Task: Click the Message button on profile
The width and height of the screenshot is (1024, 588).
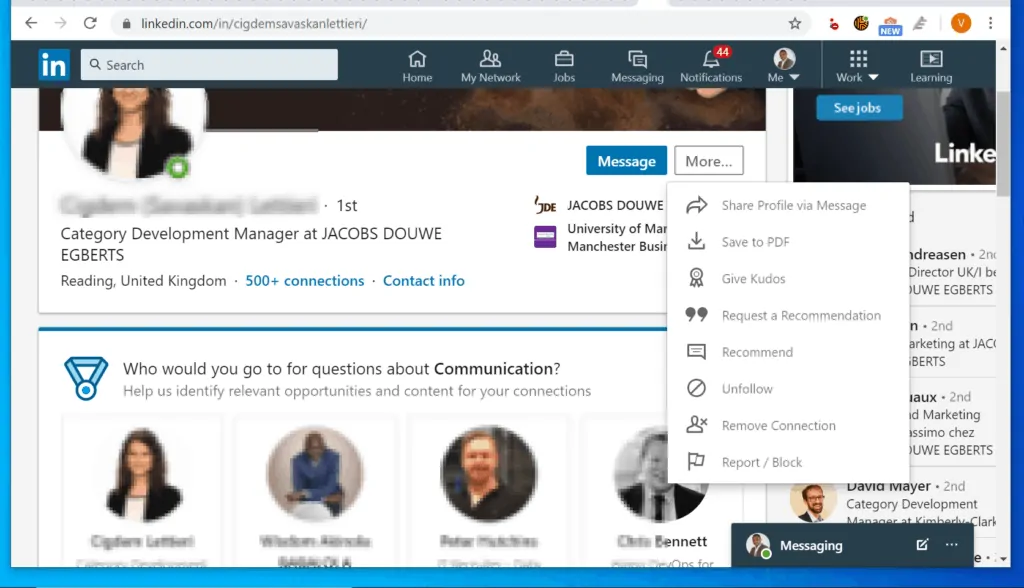Action: 626,161
